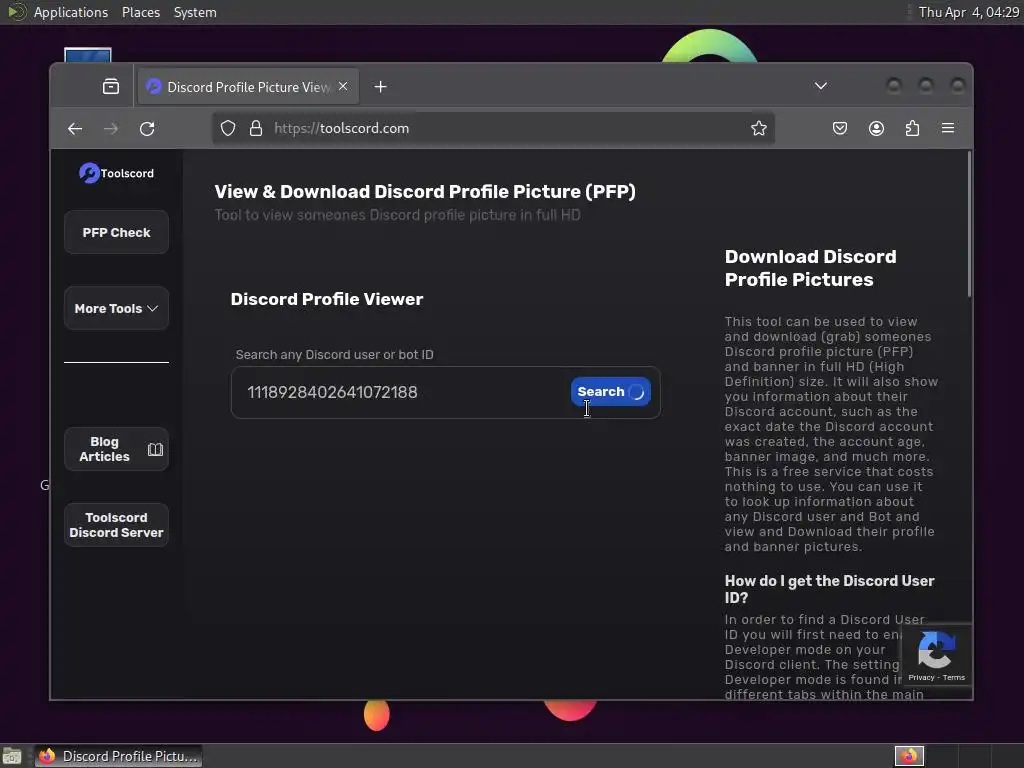Open the tracking protection shield icon
Viewport: 1024px width, 768px height.
pyautogui.click(x=228, y=128)
